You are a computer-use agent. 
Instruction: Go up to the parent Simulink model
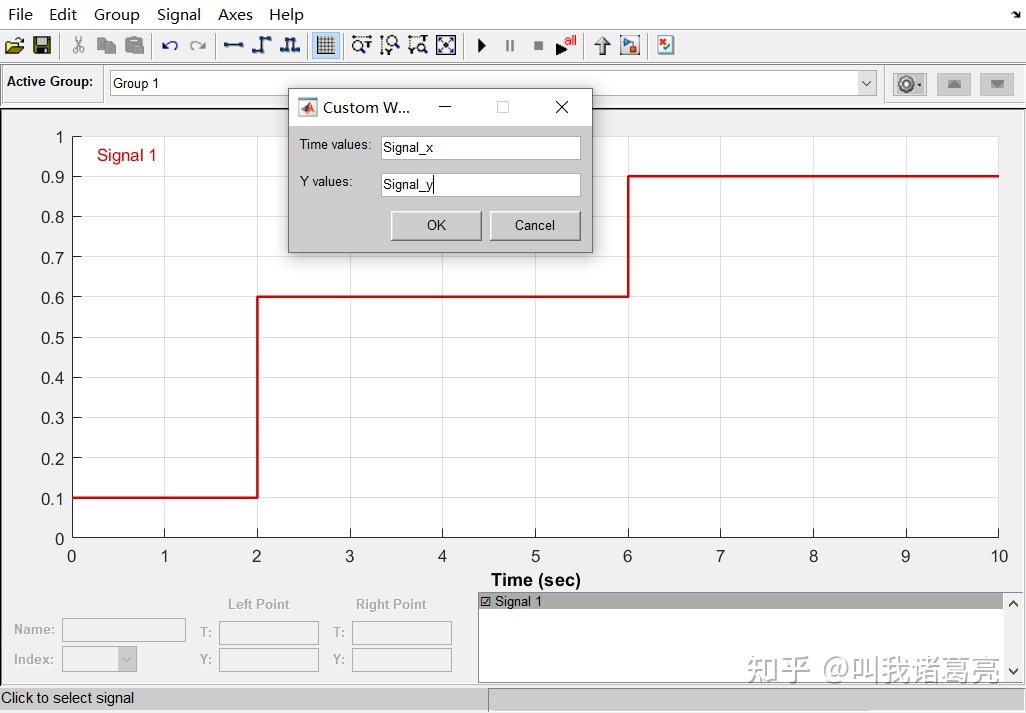point(601,45)
